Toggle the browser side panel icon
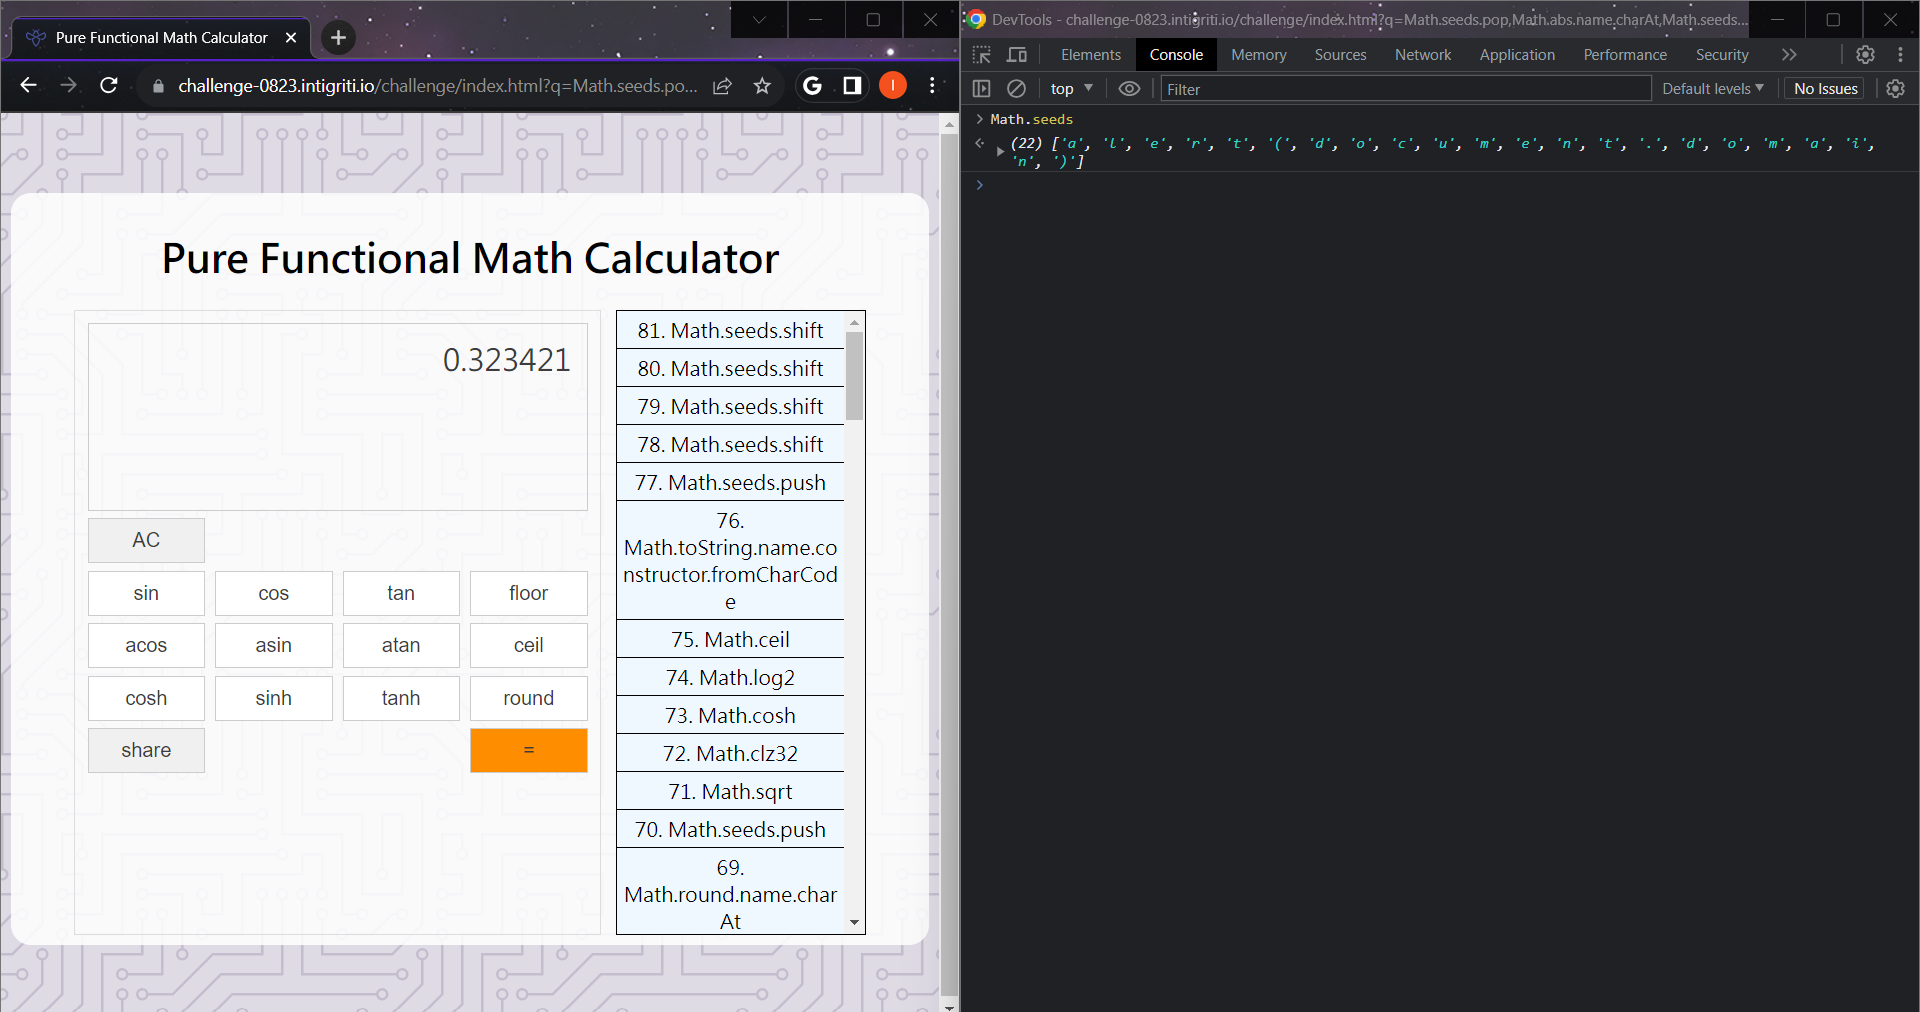Screen dimensions: 1920x1012 (852, 86)
